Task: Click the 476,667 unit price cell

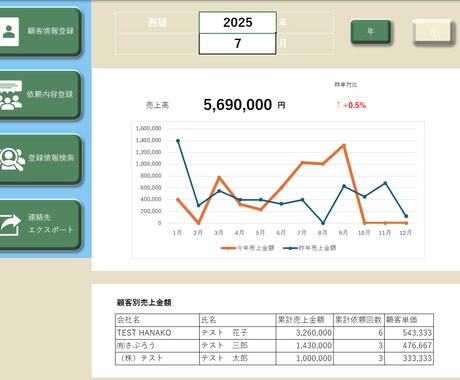Action: point(409,345)
